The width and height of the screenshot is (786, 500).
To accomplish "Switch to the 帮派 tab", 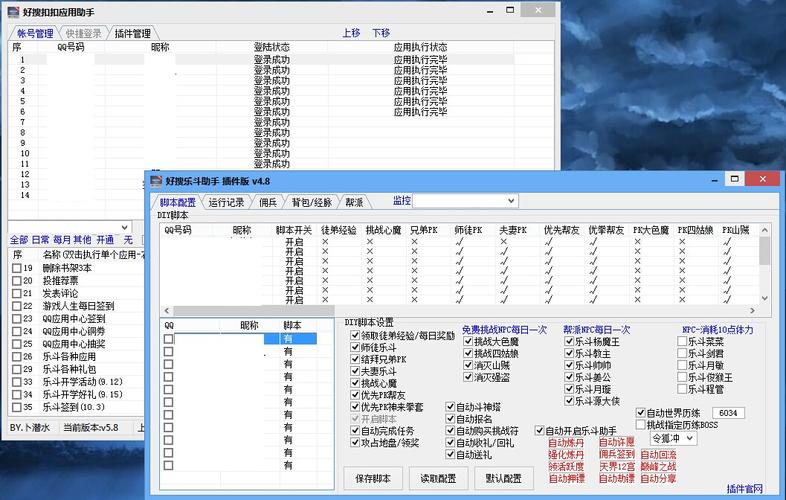I will click(x=354, y=202).
